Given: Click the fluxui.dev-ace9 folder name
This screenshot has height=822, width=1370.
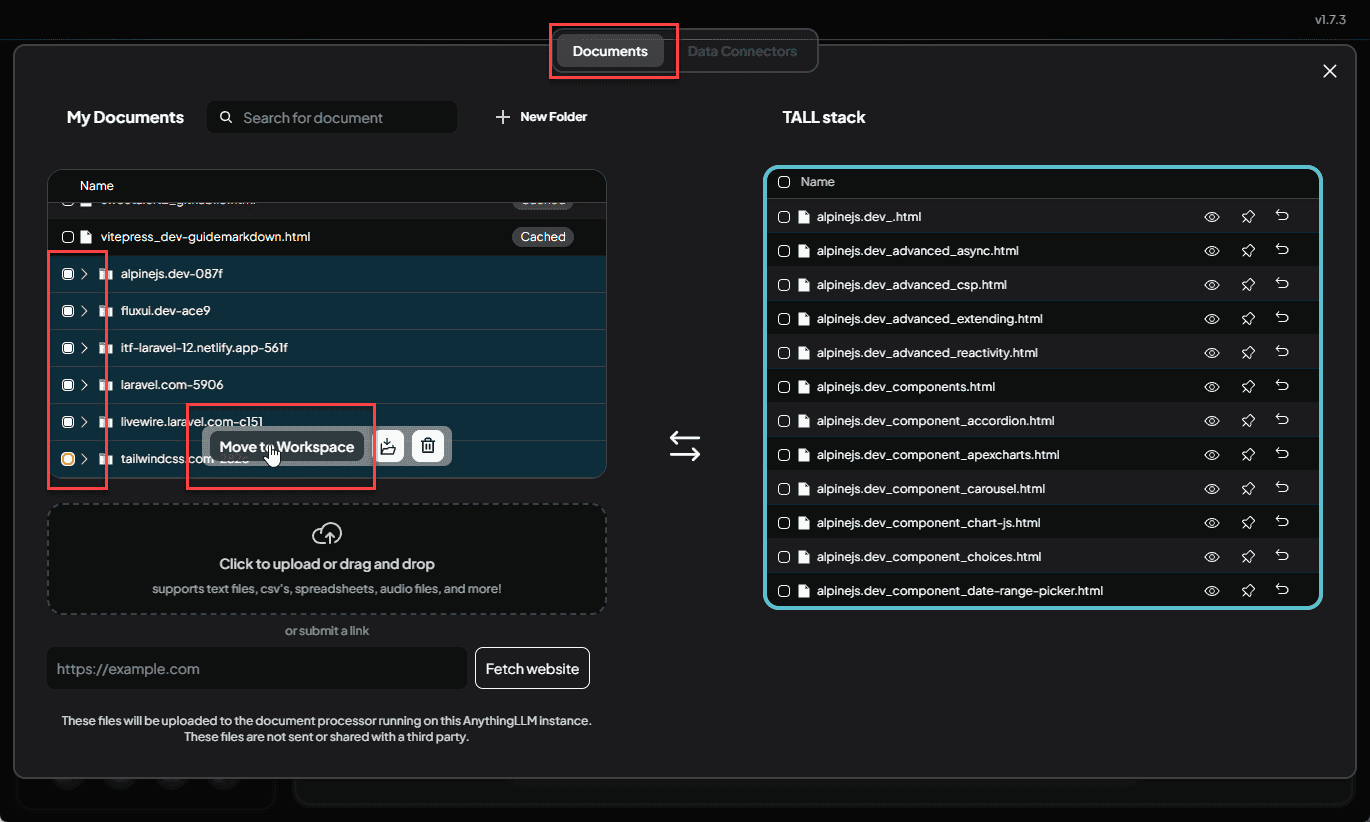Looking at the screenshot, I should coord(165,311).
